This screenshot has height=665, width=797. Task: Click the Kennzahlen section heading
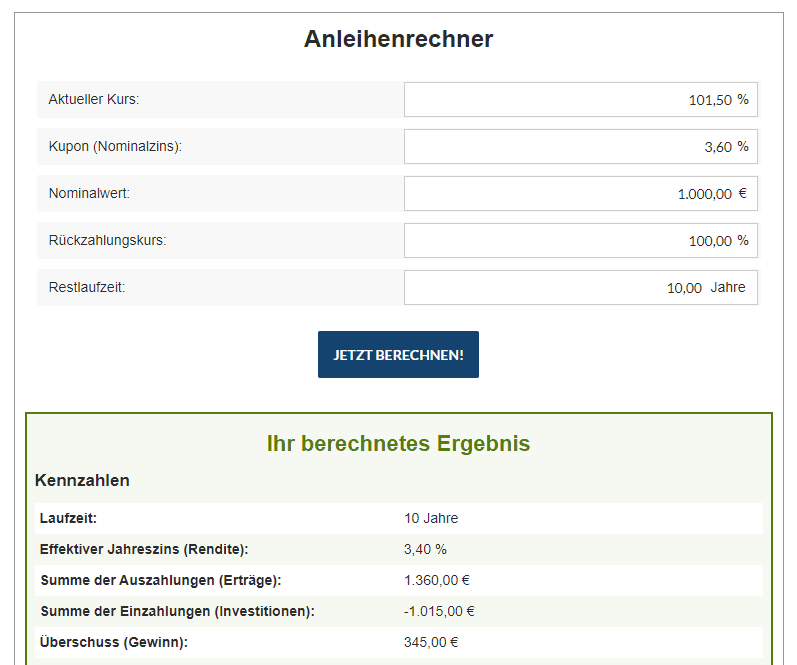point(82,481)
